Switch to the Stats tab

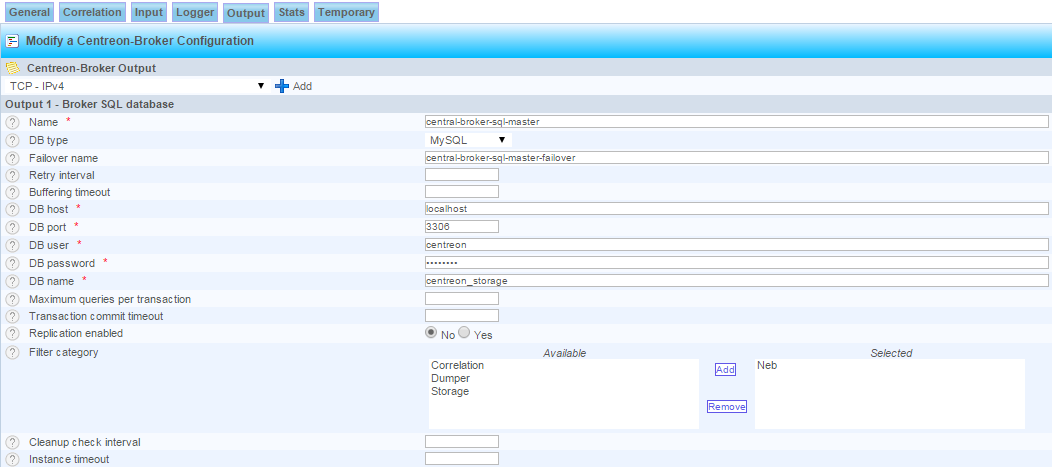291,13
